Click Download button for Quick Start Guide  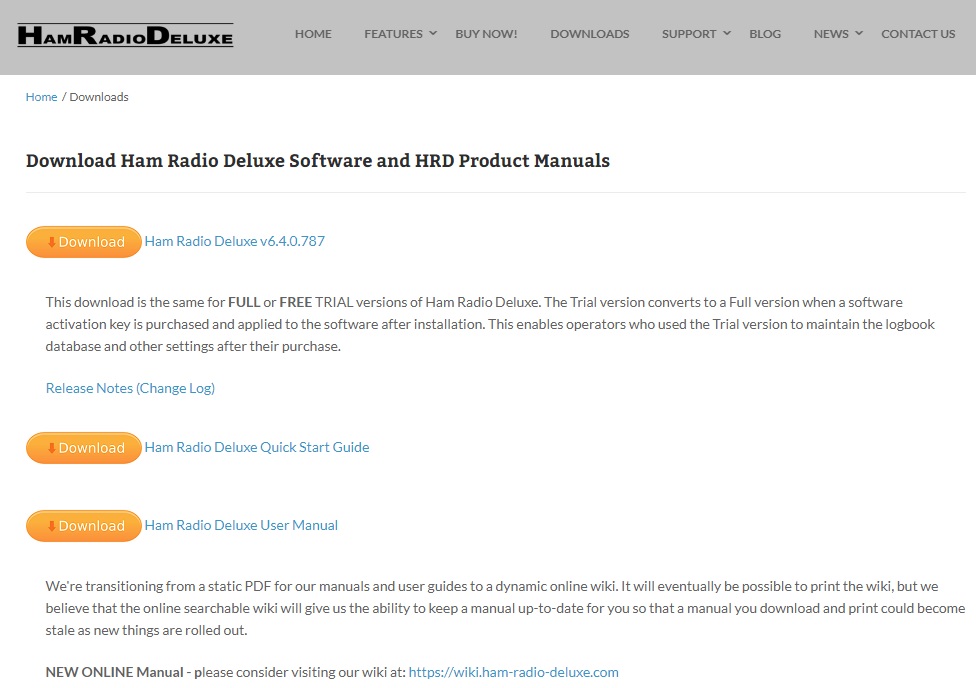[x=84, y=448]
